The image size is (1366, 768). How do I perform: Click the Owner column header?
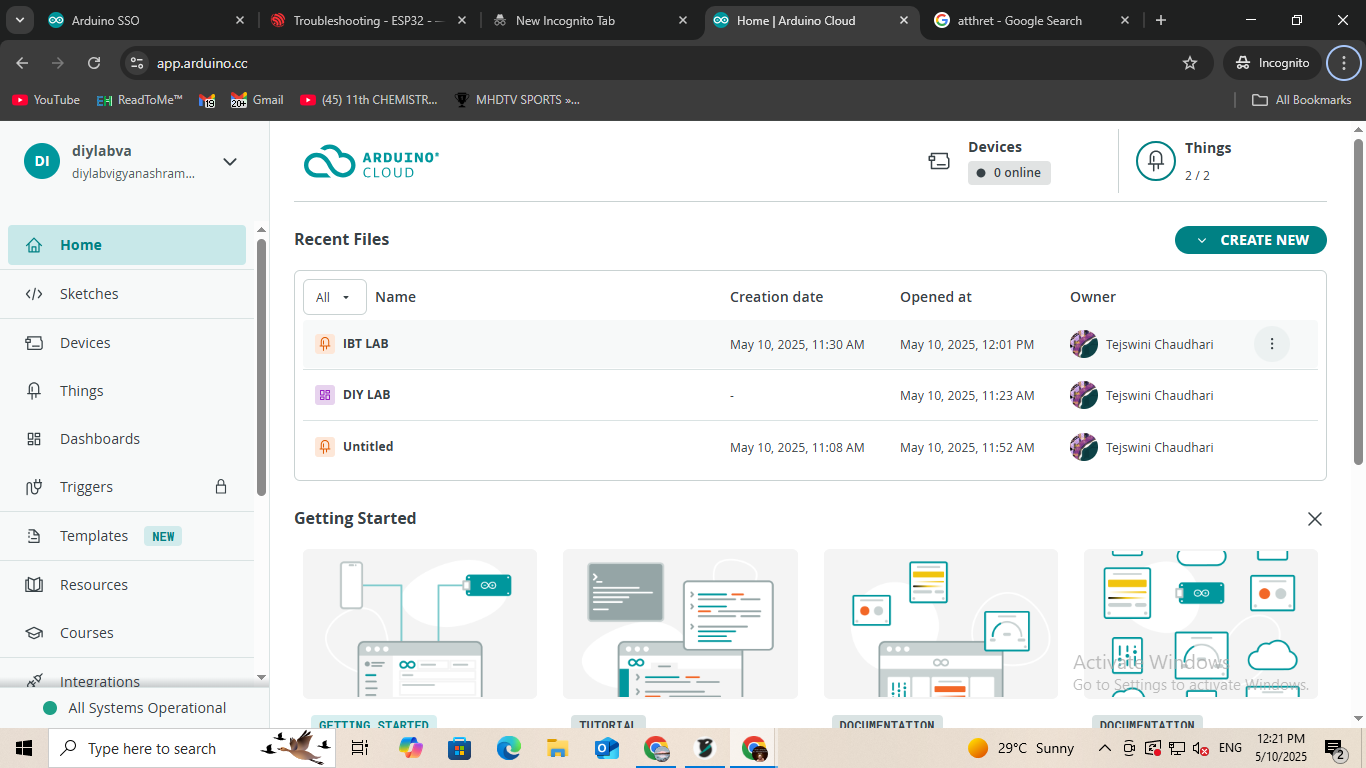[x=1093, y=297]
